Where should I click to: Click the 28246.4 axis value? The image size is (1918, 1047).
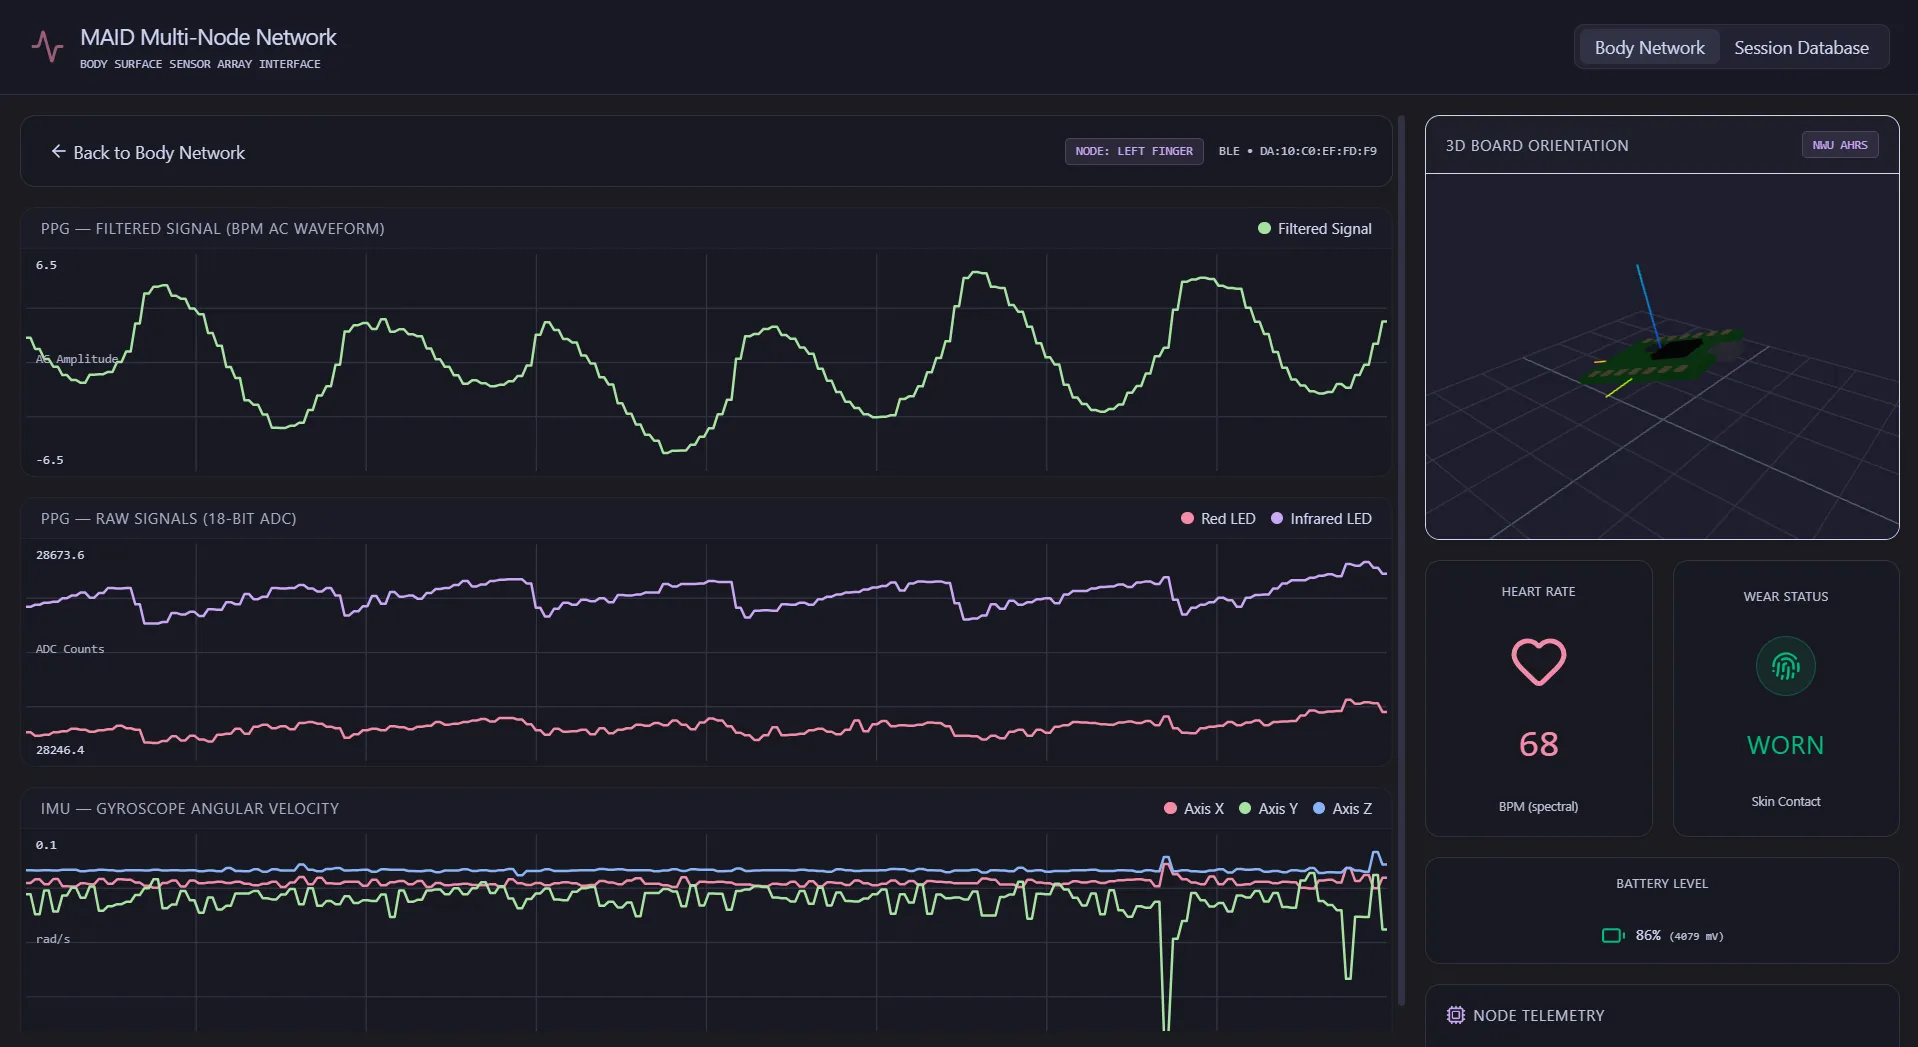click(x=60, y=750)
